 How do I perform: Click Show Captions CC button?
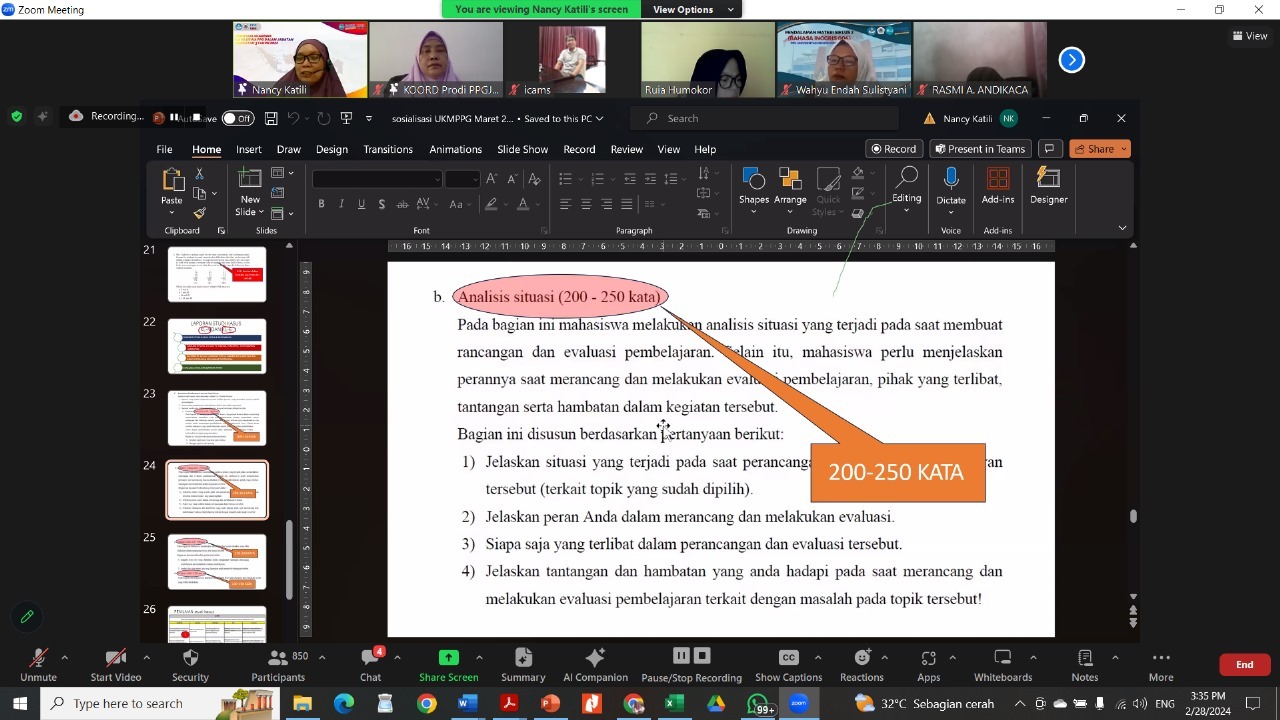pyautogui.click(x=789, y=666)
